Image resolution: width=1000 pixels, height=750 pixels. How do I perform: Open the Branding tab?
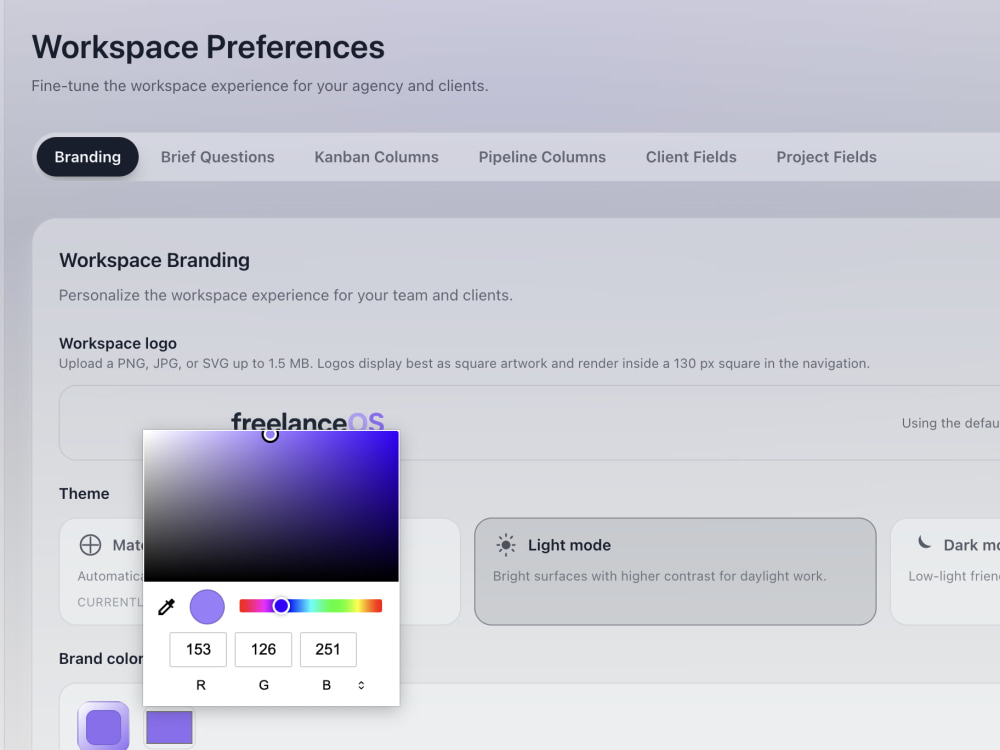pyautogui.click(x=87, y=157)
